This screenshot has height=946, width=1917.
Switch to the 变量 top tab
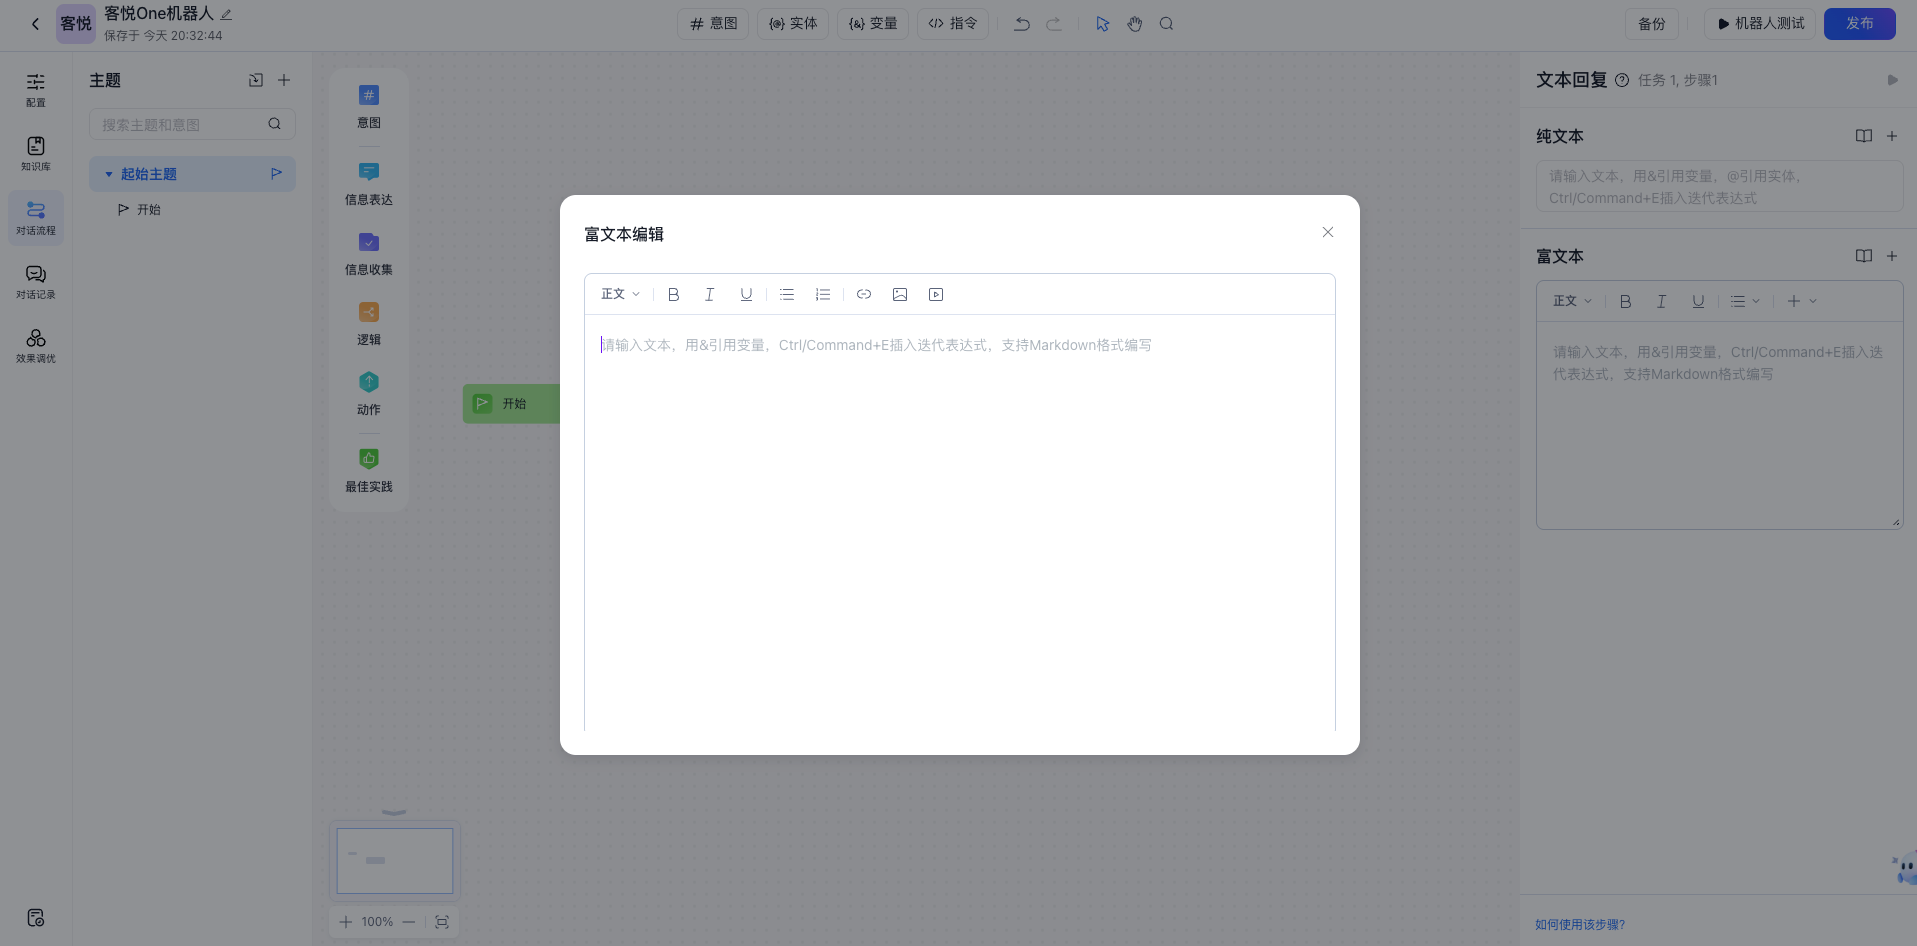point(873,23)
